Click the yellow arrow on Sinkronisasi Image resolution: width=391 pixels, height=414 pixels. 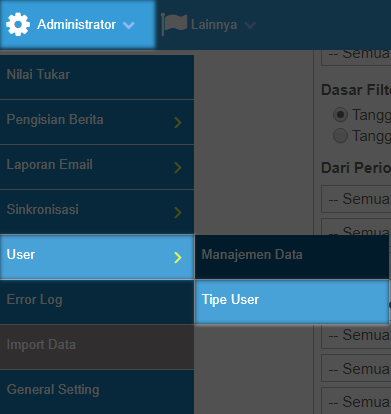pos(178,212)
